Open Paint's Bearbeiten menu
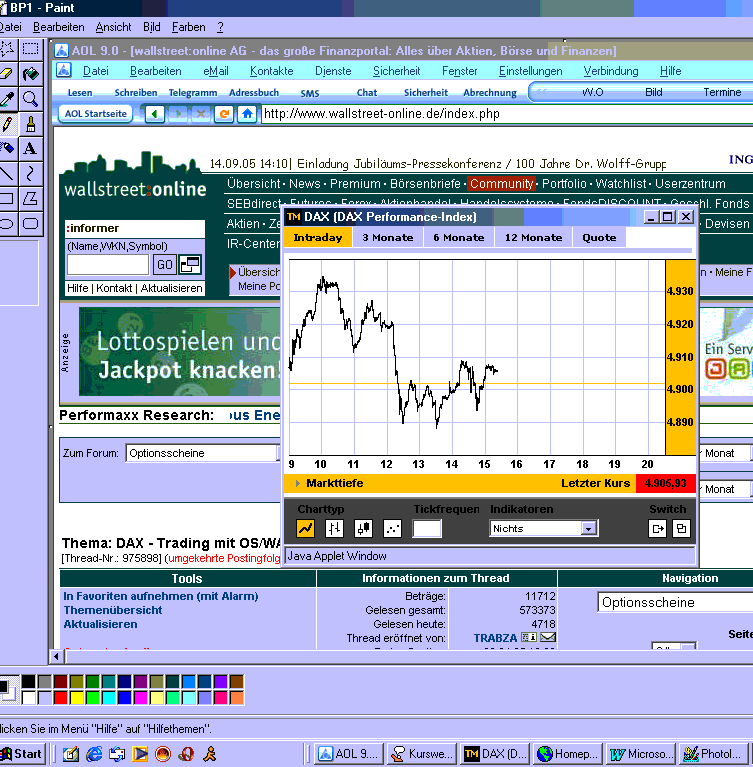 click(59, 27)
